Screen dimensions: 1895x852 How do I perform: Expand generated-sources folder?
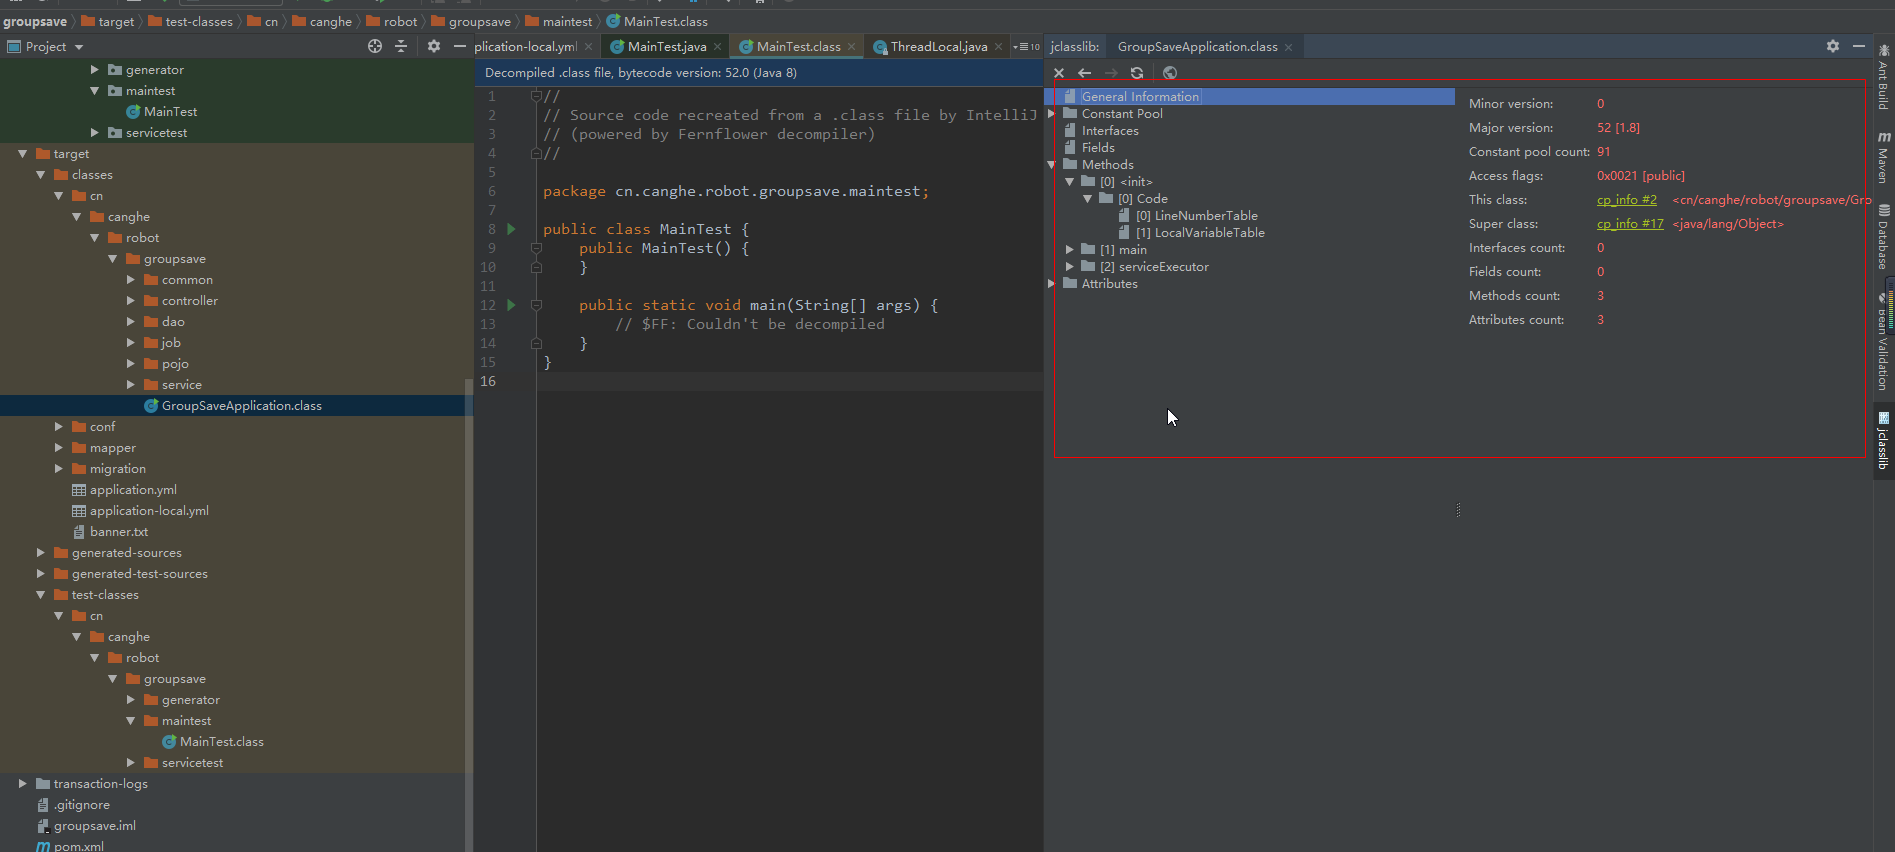[41, 553]
